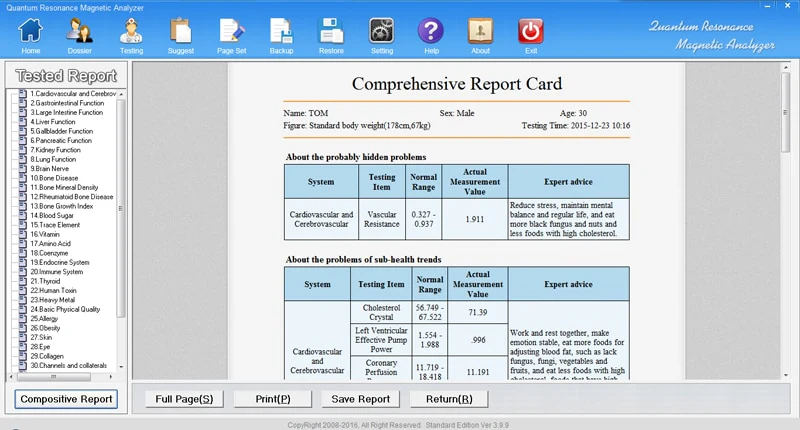Image resolution: width=800 pixels, height=430 pixels.
Task: Click Save Report button
Action: pyautogui.click(x=360, y=400)
